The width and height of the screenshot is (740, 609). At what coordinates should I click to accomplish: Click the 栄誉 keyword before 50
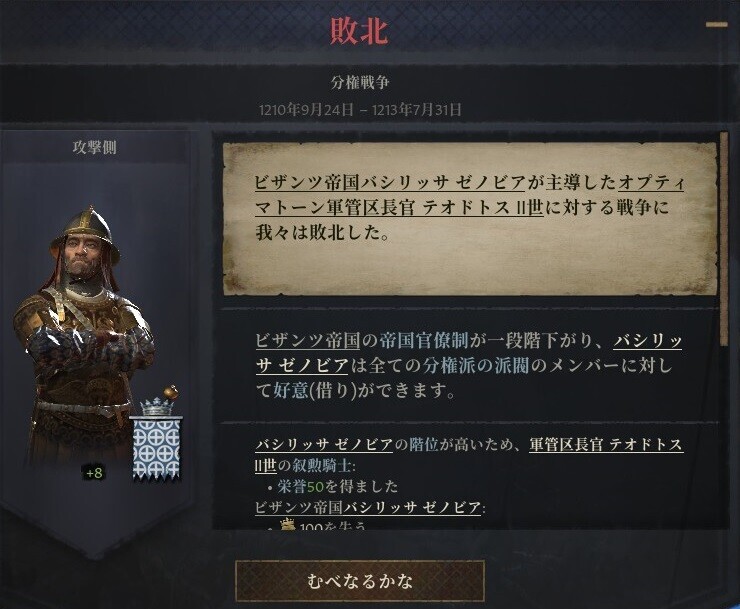pyautogui.click(x=292, y=486)
